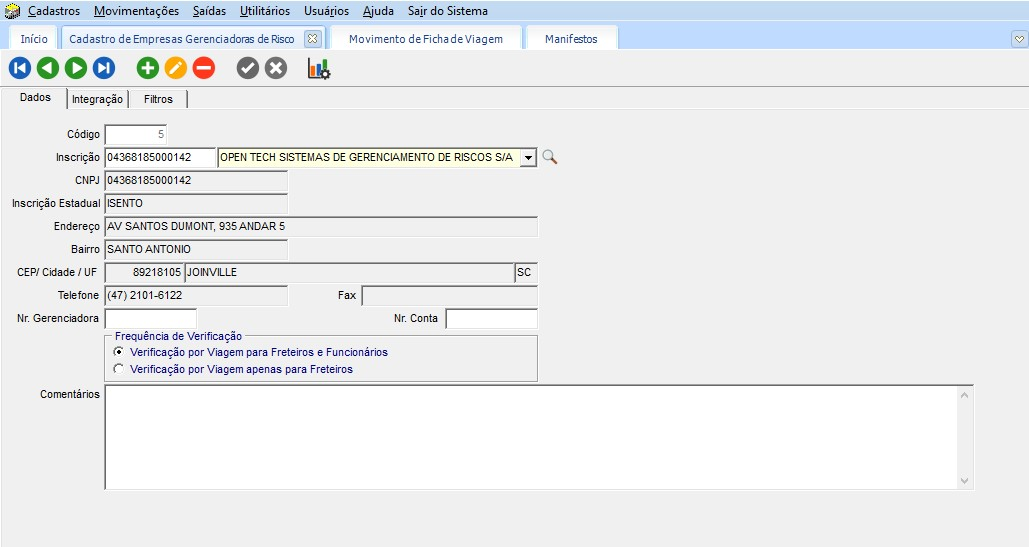The height and width of the screenshot is (547, 1029).
Task: Go to last record button
Action: point(104,68)
